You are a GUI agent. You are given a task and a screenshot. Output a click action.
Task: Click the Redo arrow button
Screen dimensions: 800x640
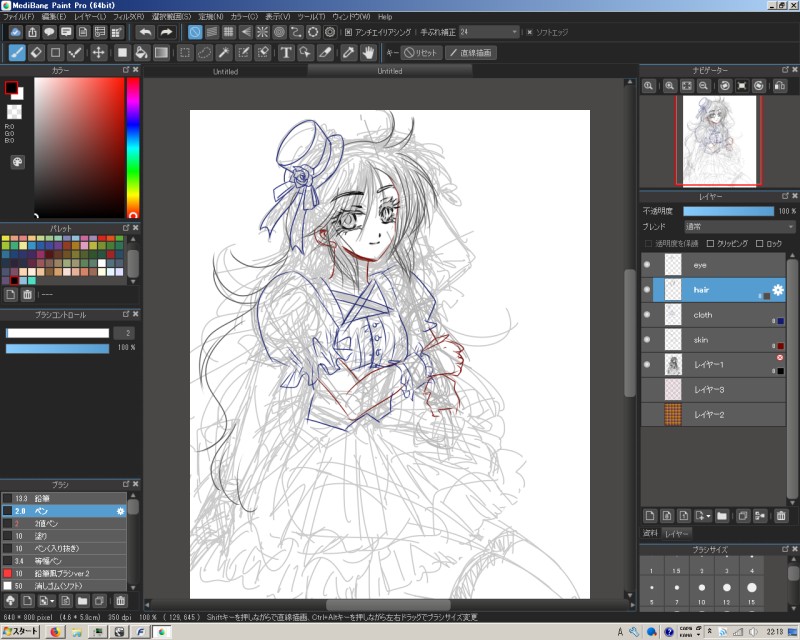click(166, 32)
